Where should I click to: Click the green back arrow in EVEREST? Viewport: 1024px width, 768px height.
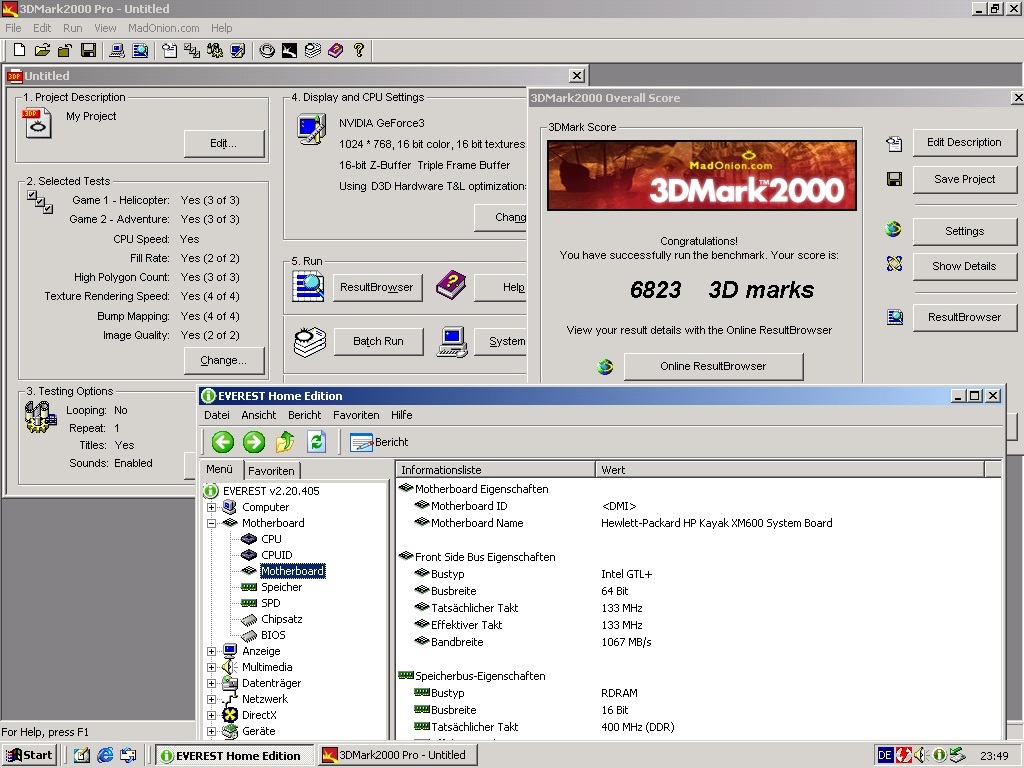(x=222, y=442)
